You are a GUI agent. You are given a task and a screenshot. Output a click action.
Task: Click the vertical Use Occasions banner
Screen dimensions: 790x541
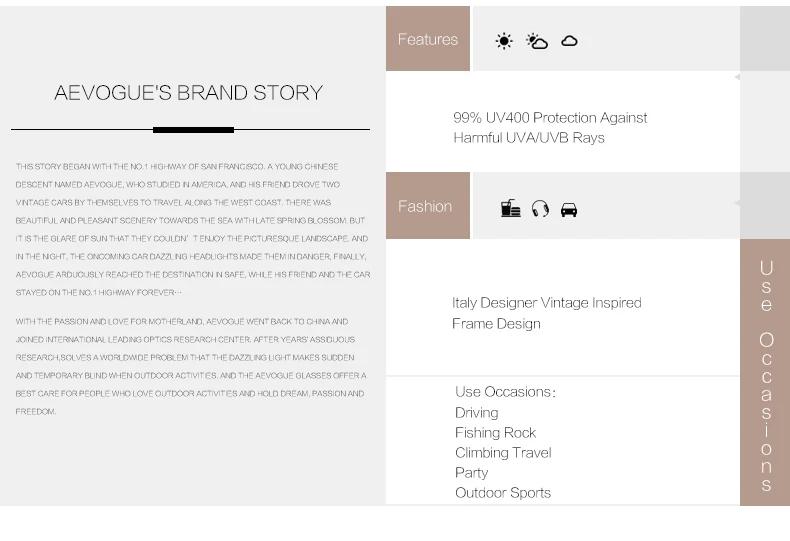(x=765, y=373)
